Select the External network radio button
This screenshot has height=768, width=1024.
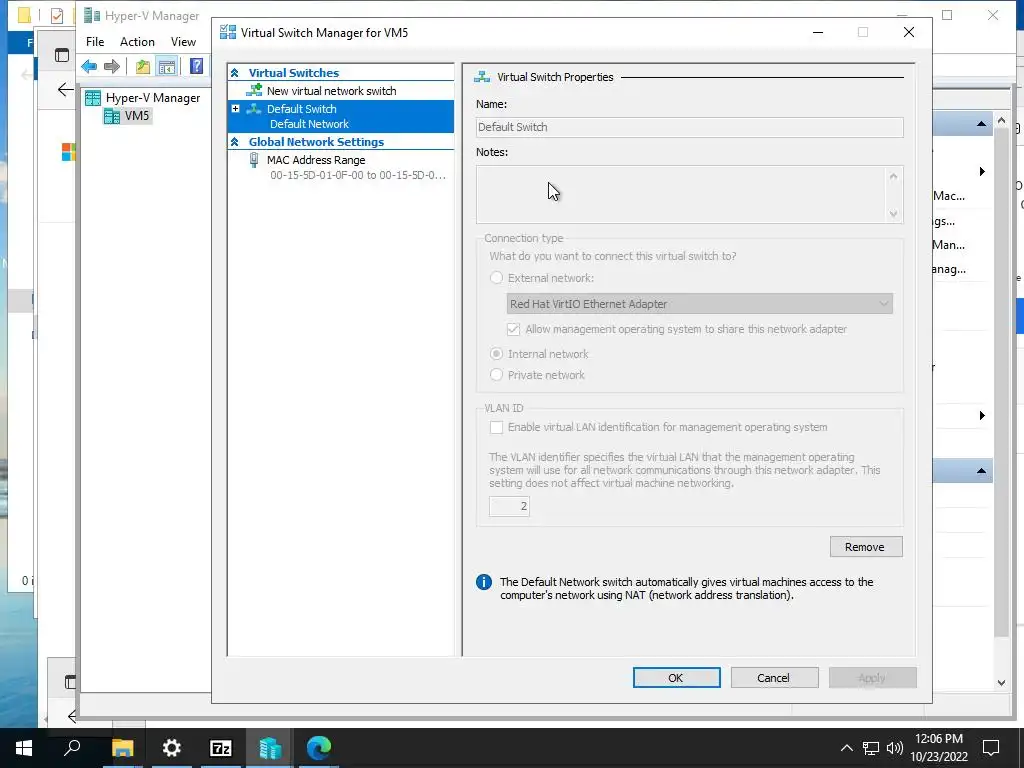(x=496, y=278)
